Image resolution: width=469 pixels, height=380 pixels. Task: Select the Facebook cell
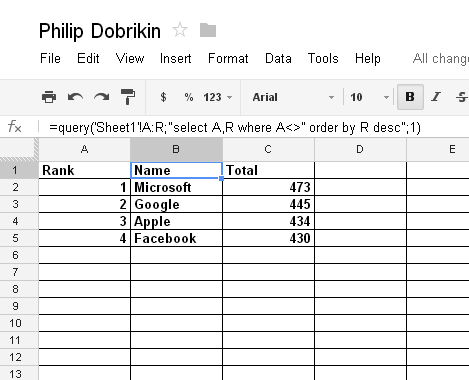176,238
